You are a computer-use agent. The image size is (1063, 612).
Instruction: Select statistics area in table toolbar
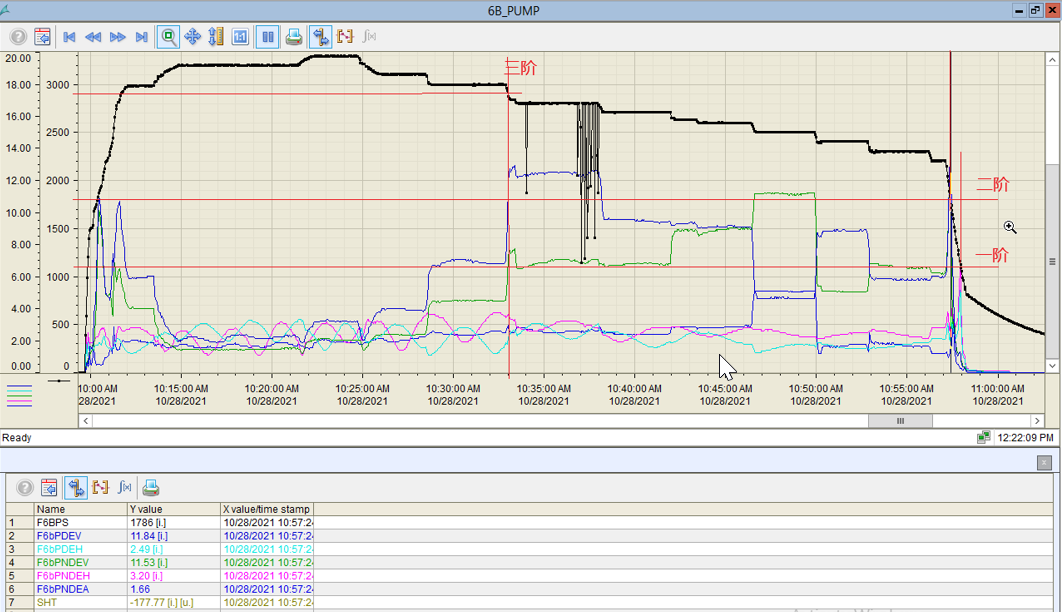pyautogui.click(x=100, y=487)
